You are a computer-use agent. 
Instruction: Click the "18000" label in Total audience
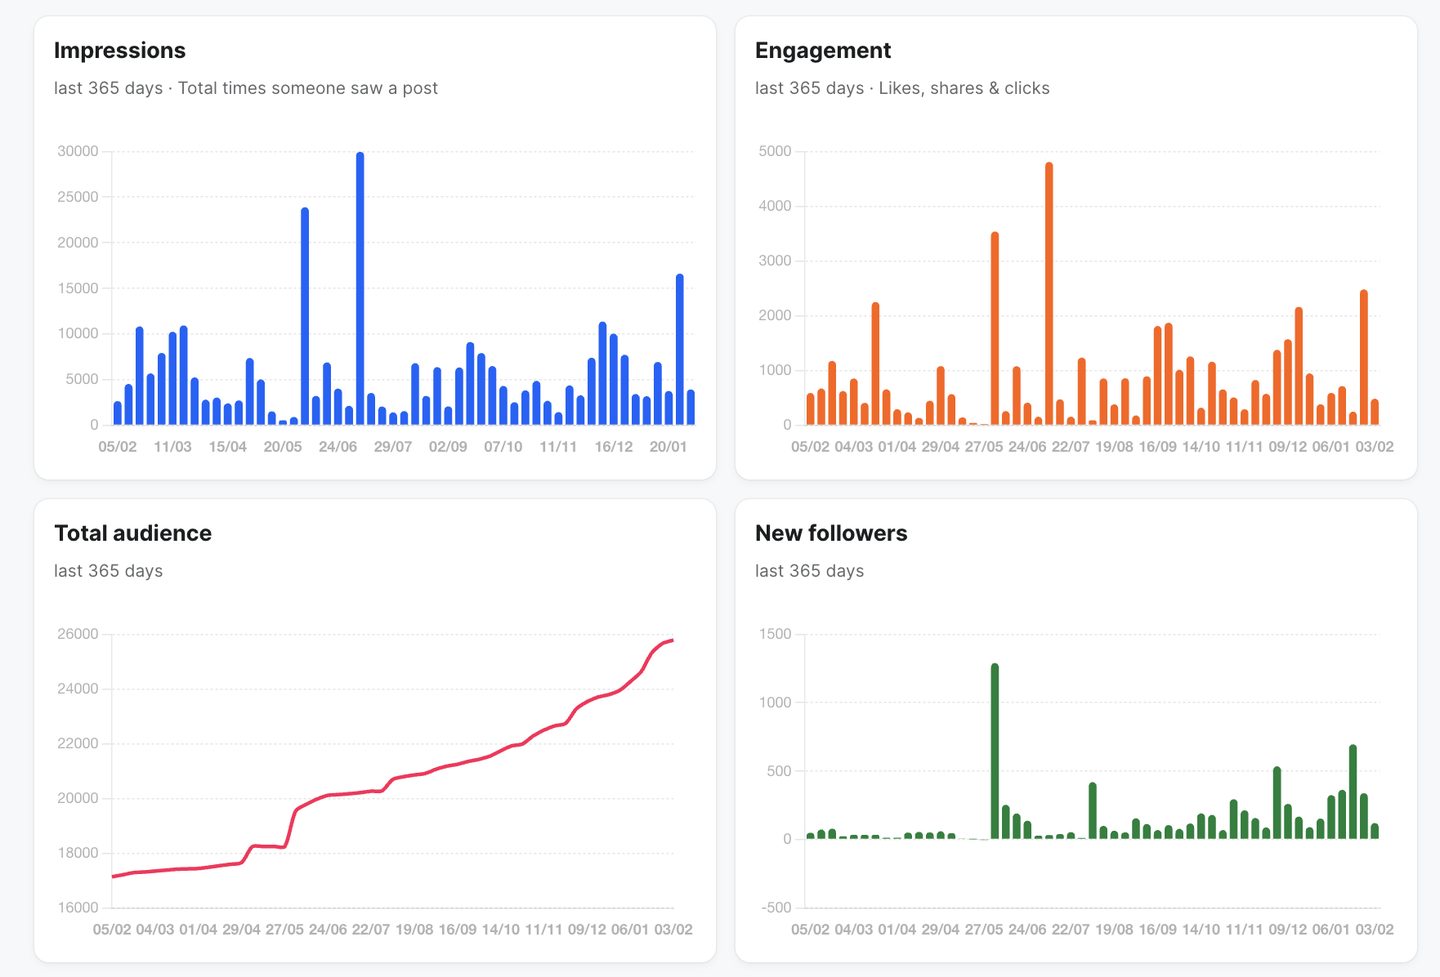(78, 853)
